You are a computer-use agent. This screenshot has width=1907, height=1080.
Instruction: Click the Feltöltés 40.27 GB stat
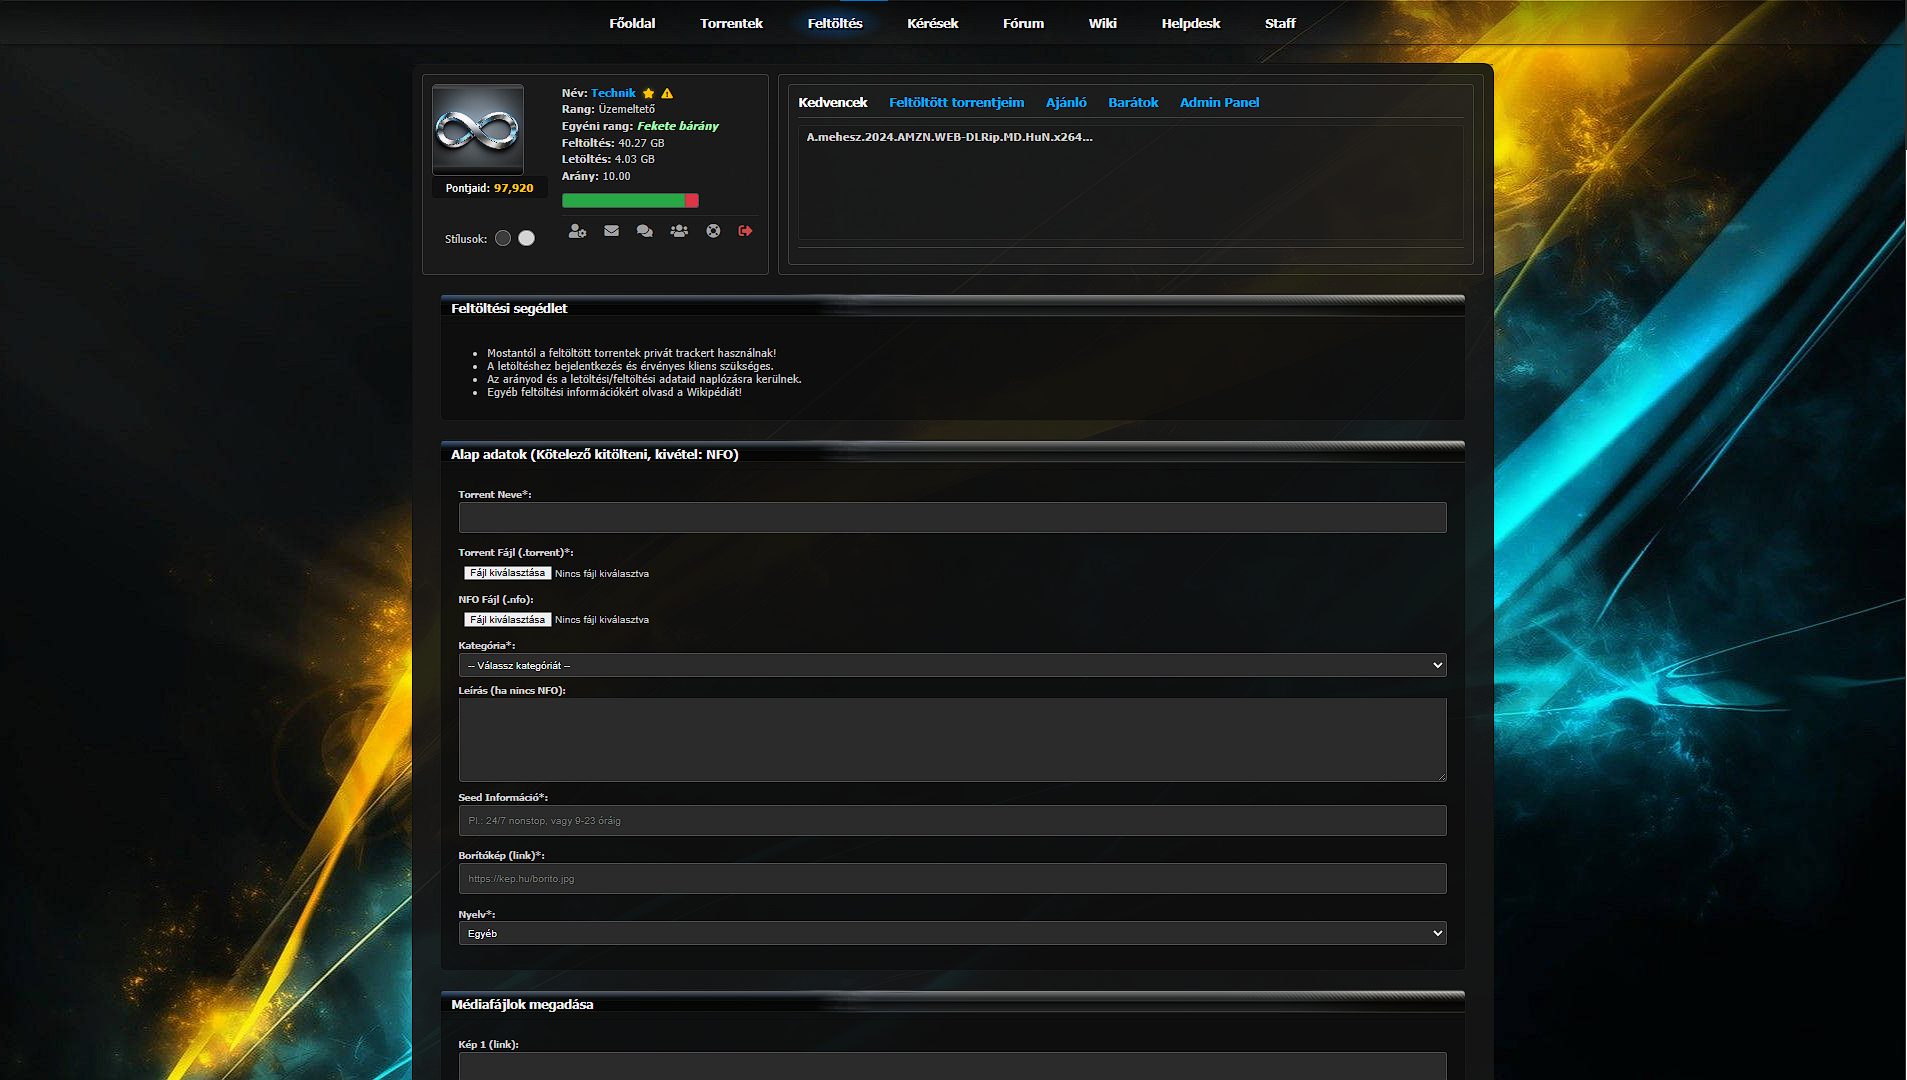click(613, 143)
